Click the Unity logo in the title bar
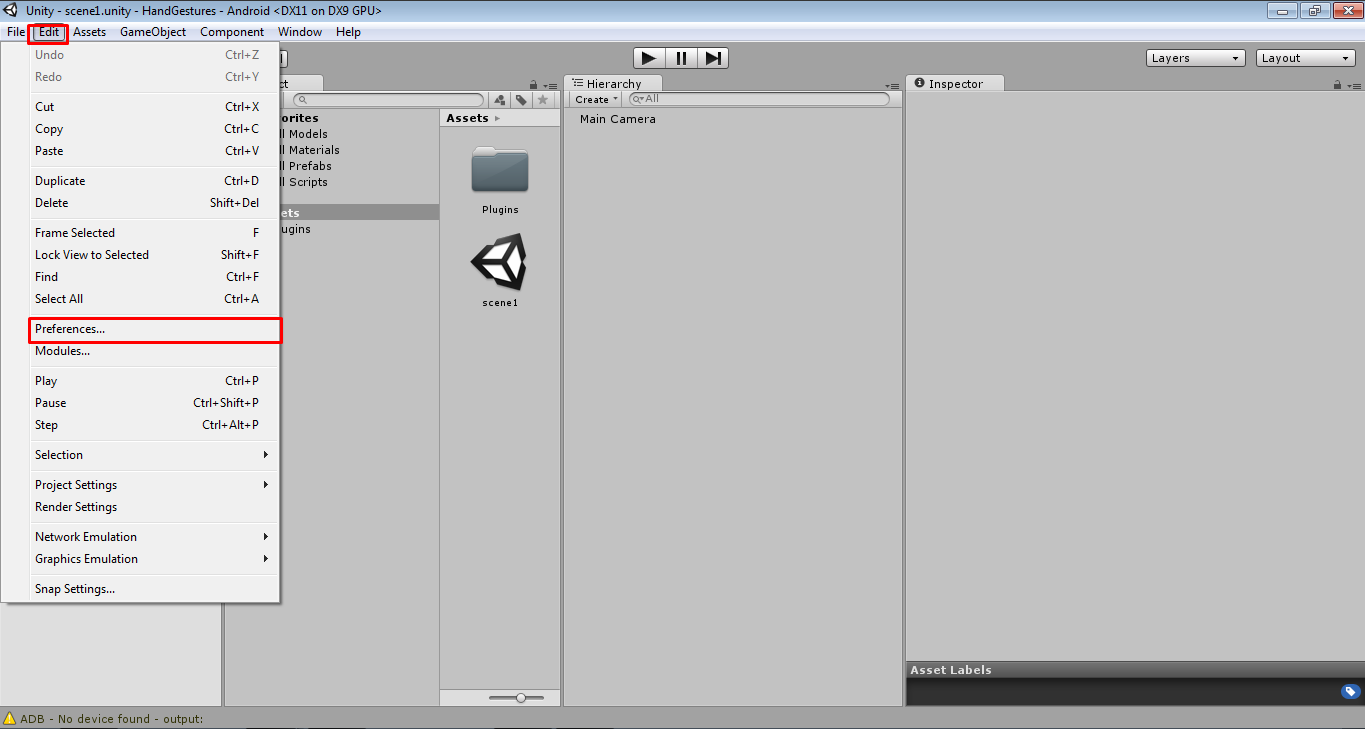 pos(11,11)
